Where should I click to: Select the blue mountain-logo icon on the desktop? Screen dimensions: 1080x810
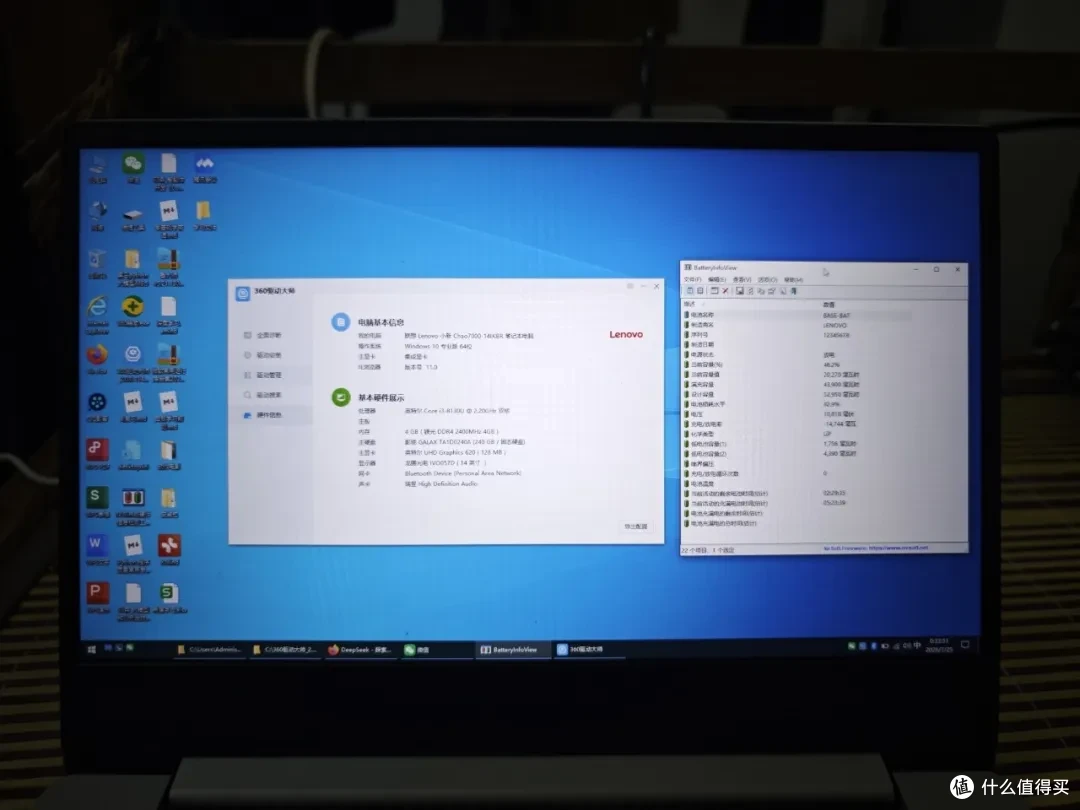(x=205, y=167)
